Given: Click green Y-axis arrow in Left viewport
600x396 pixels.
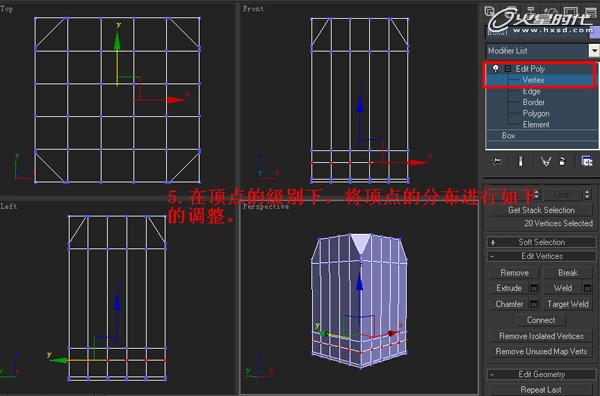Looking at the screenshot, I should [59, 360].
